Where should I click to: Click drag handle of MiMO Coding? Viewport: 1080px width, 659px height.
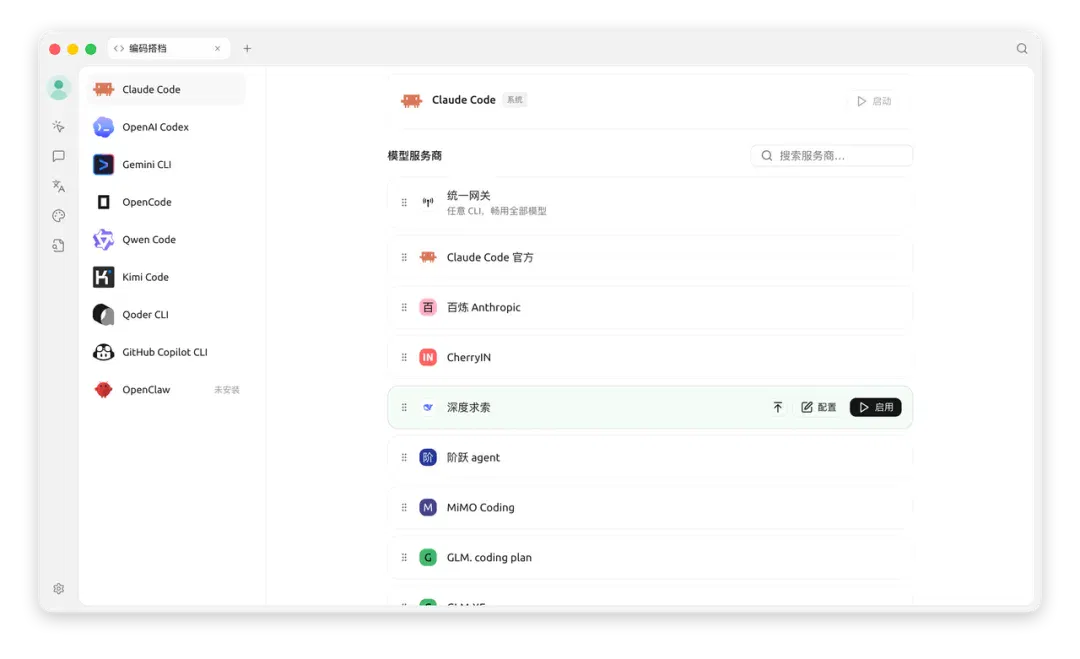[x=404, y=508]
